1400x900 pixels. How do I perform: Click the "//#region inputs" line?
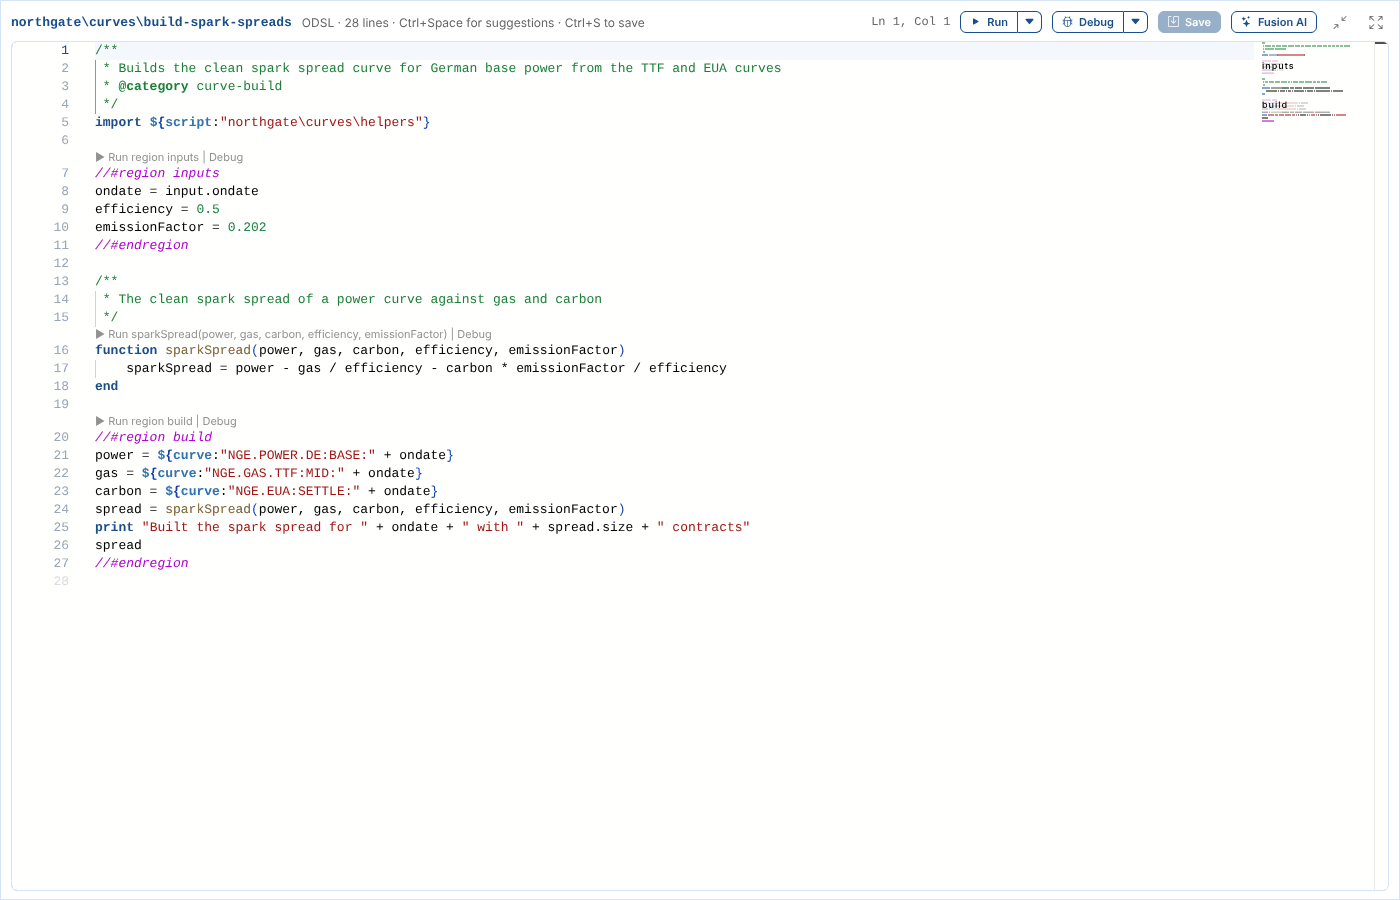click(157, 173)
